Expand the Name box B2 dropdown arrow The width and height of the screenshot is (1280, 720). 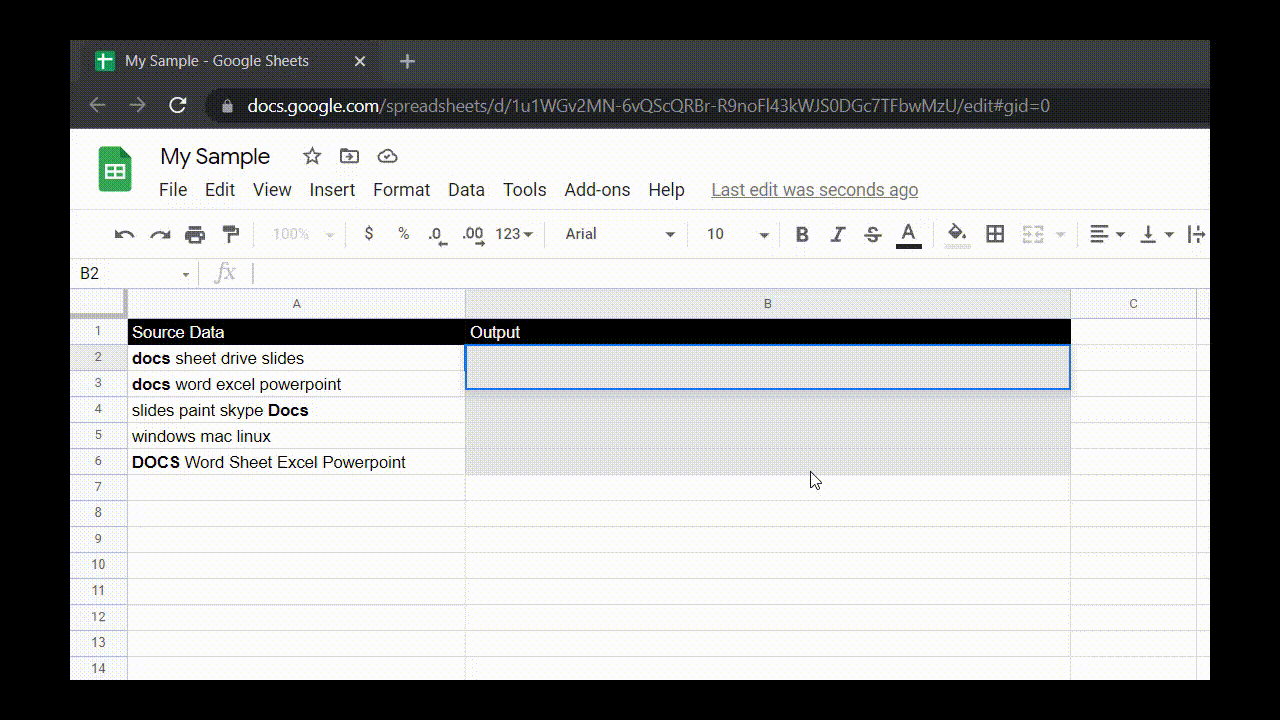click(186, 274)
